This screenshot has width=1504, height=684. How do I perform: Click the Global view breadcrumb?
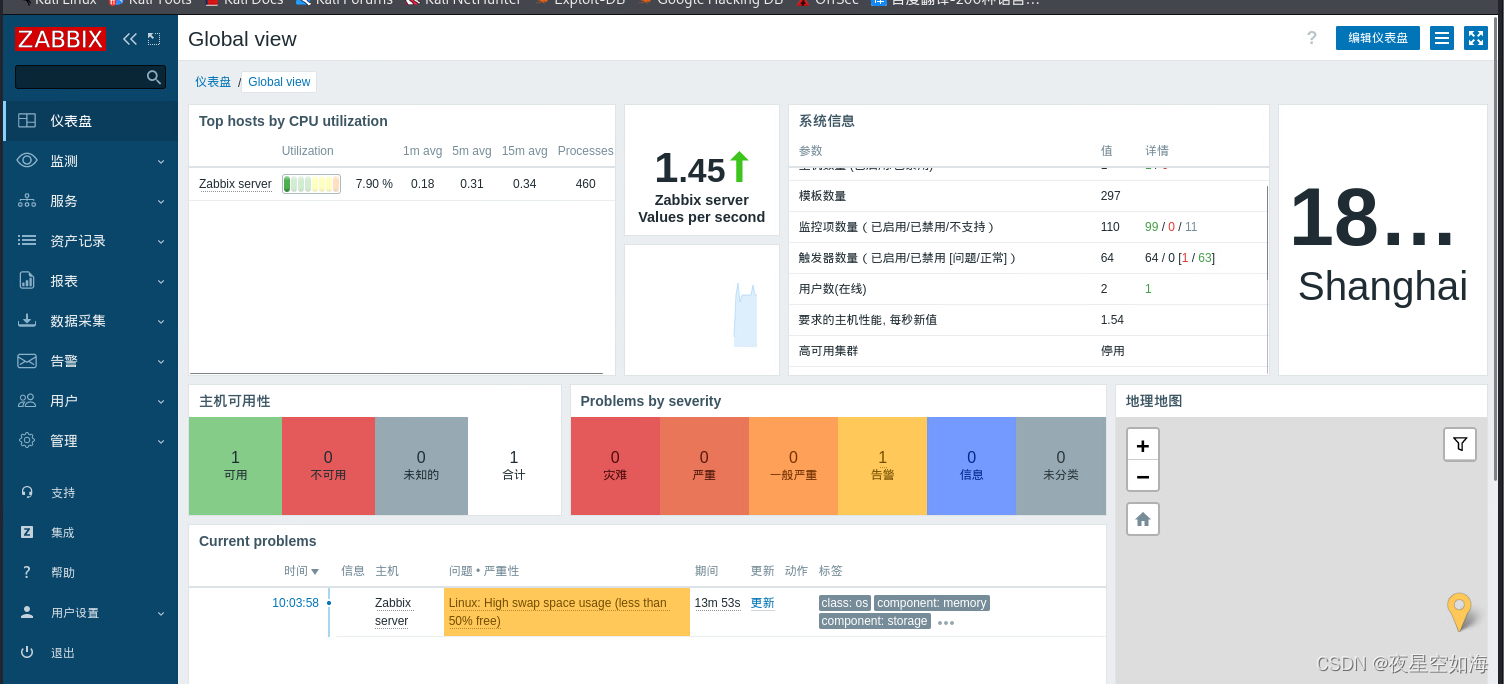[x=279, y=82]
